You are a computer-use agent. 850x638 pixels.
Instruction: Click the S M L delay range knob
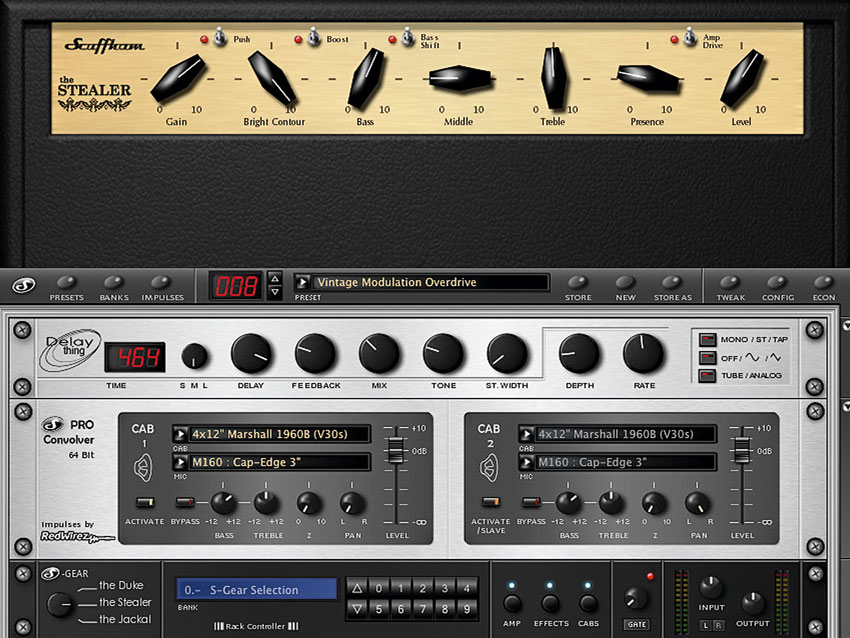click(x=194, y=356)
